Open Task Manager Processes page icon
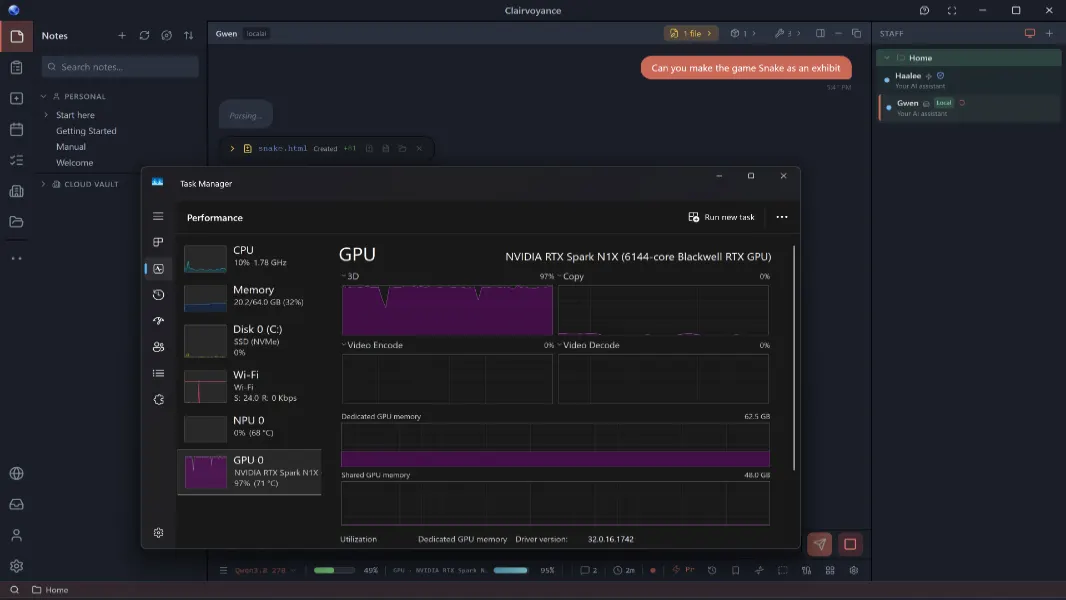The height and width of the screenshot is (600, 1066). (158, 242)
